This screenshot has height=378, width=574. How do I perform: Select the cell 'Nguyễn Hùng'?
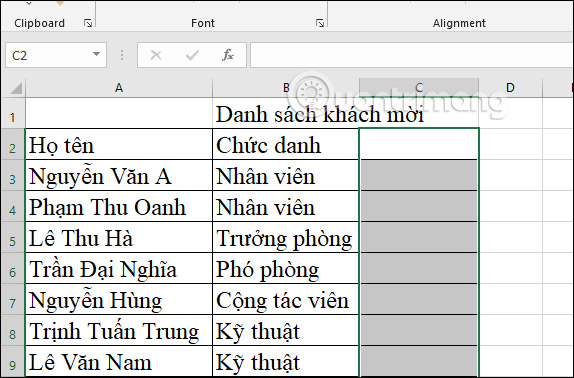(119, 299)
